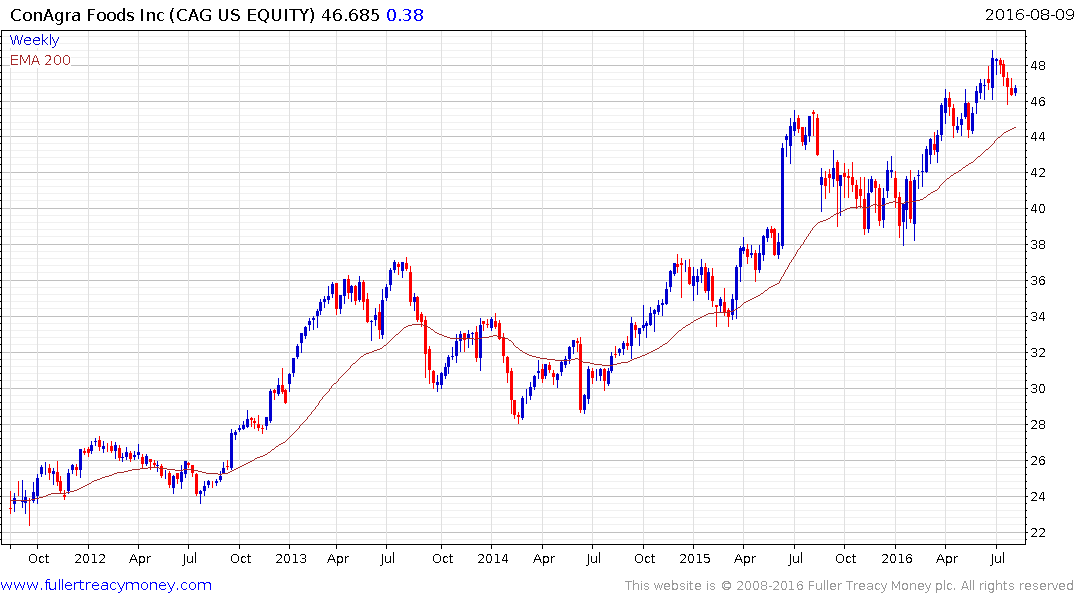Click the 22 price axis label
1075x600 pixels.
[x=1037, y=533]
